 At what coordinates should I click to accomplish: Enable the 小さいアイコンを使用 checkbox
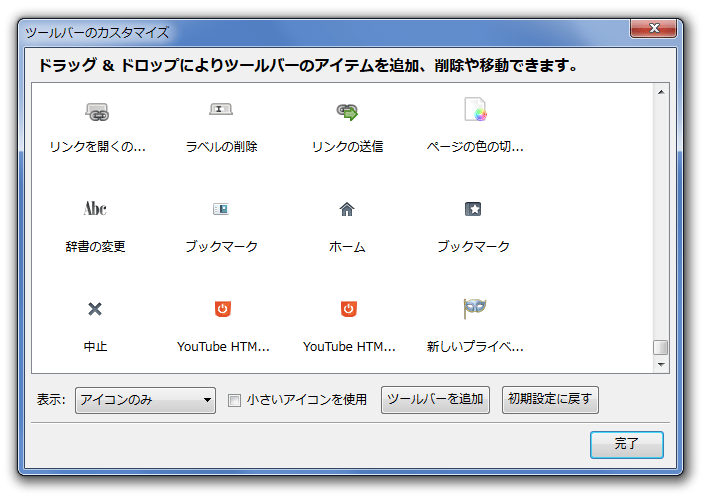[x=234, y=400]
